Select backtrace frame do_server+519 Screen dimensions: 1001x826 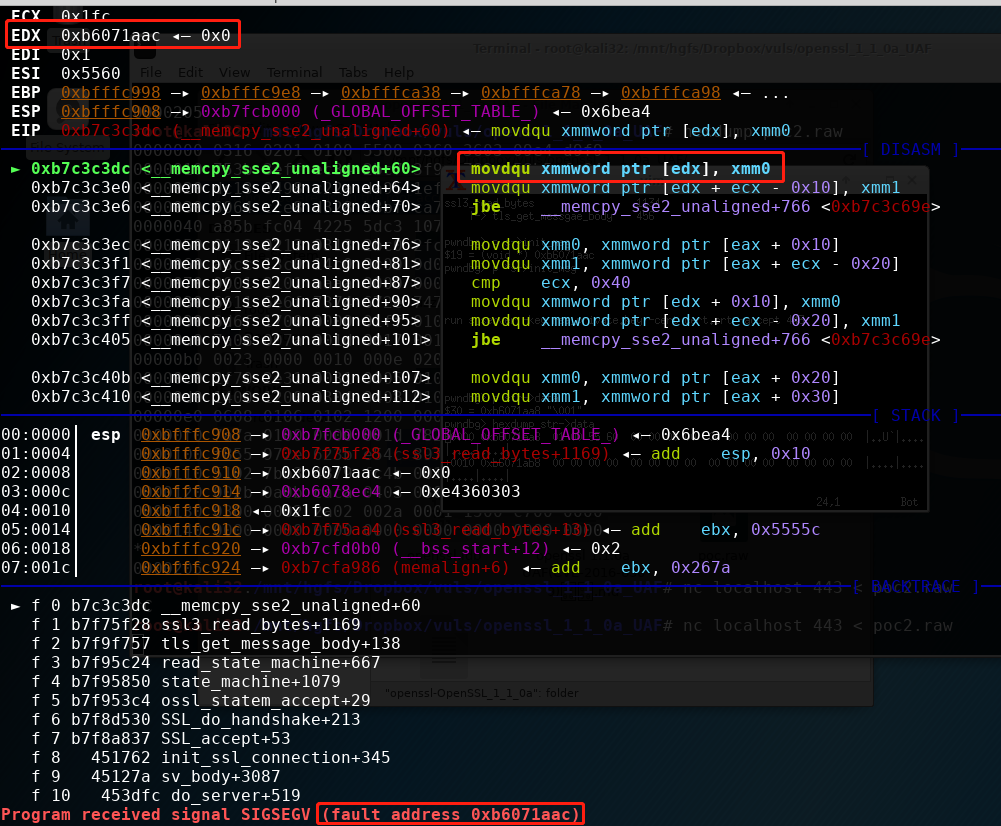pyautogui.click(x=166, y=795)
